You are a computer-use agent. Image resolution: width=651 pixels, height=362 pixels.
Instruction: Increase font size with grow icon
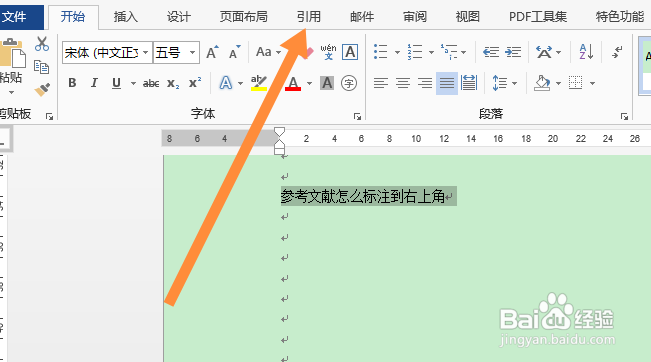(x=212, y=52)
